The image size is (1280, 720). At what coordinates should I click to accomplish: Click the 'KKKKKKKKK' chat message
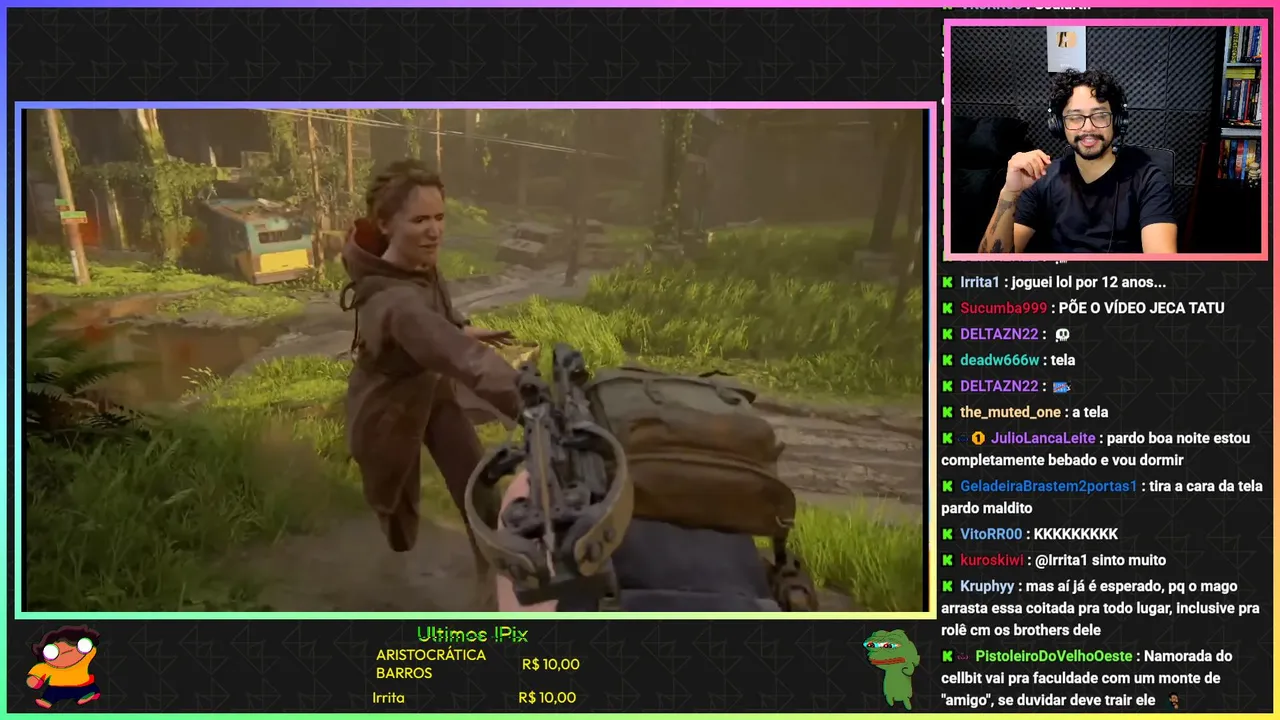(1076, 534)
